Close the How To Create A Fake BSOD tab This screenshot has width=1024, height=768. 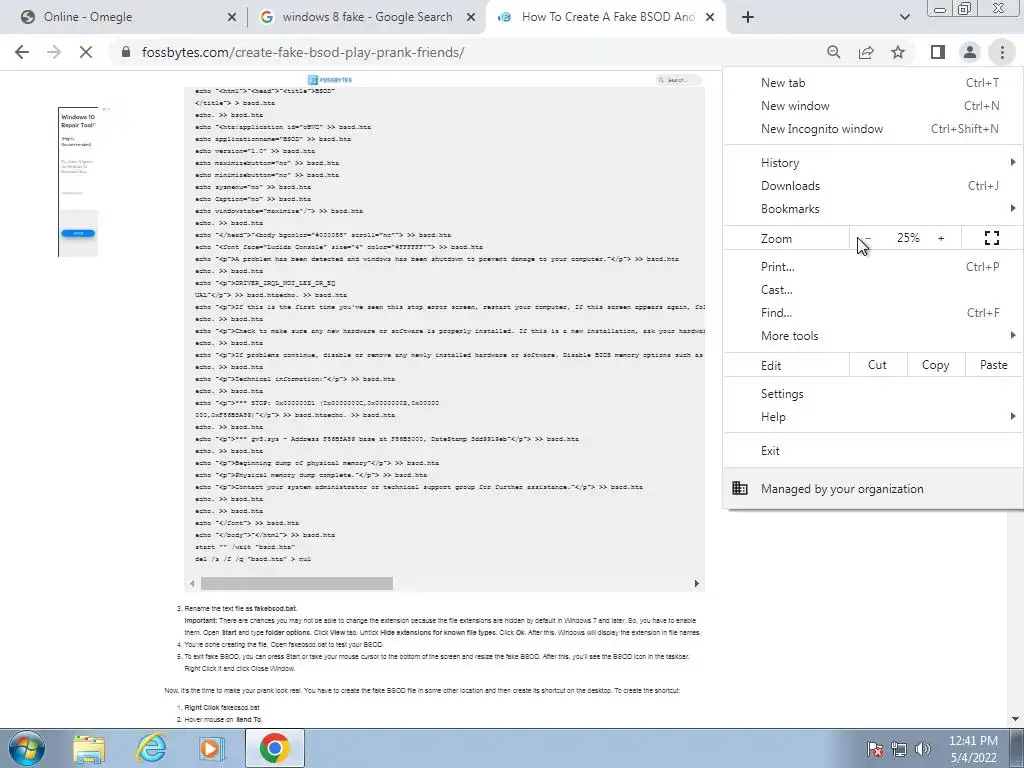point(711,17)
